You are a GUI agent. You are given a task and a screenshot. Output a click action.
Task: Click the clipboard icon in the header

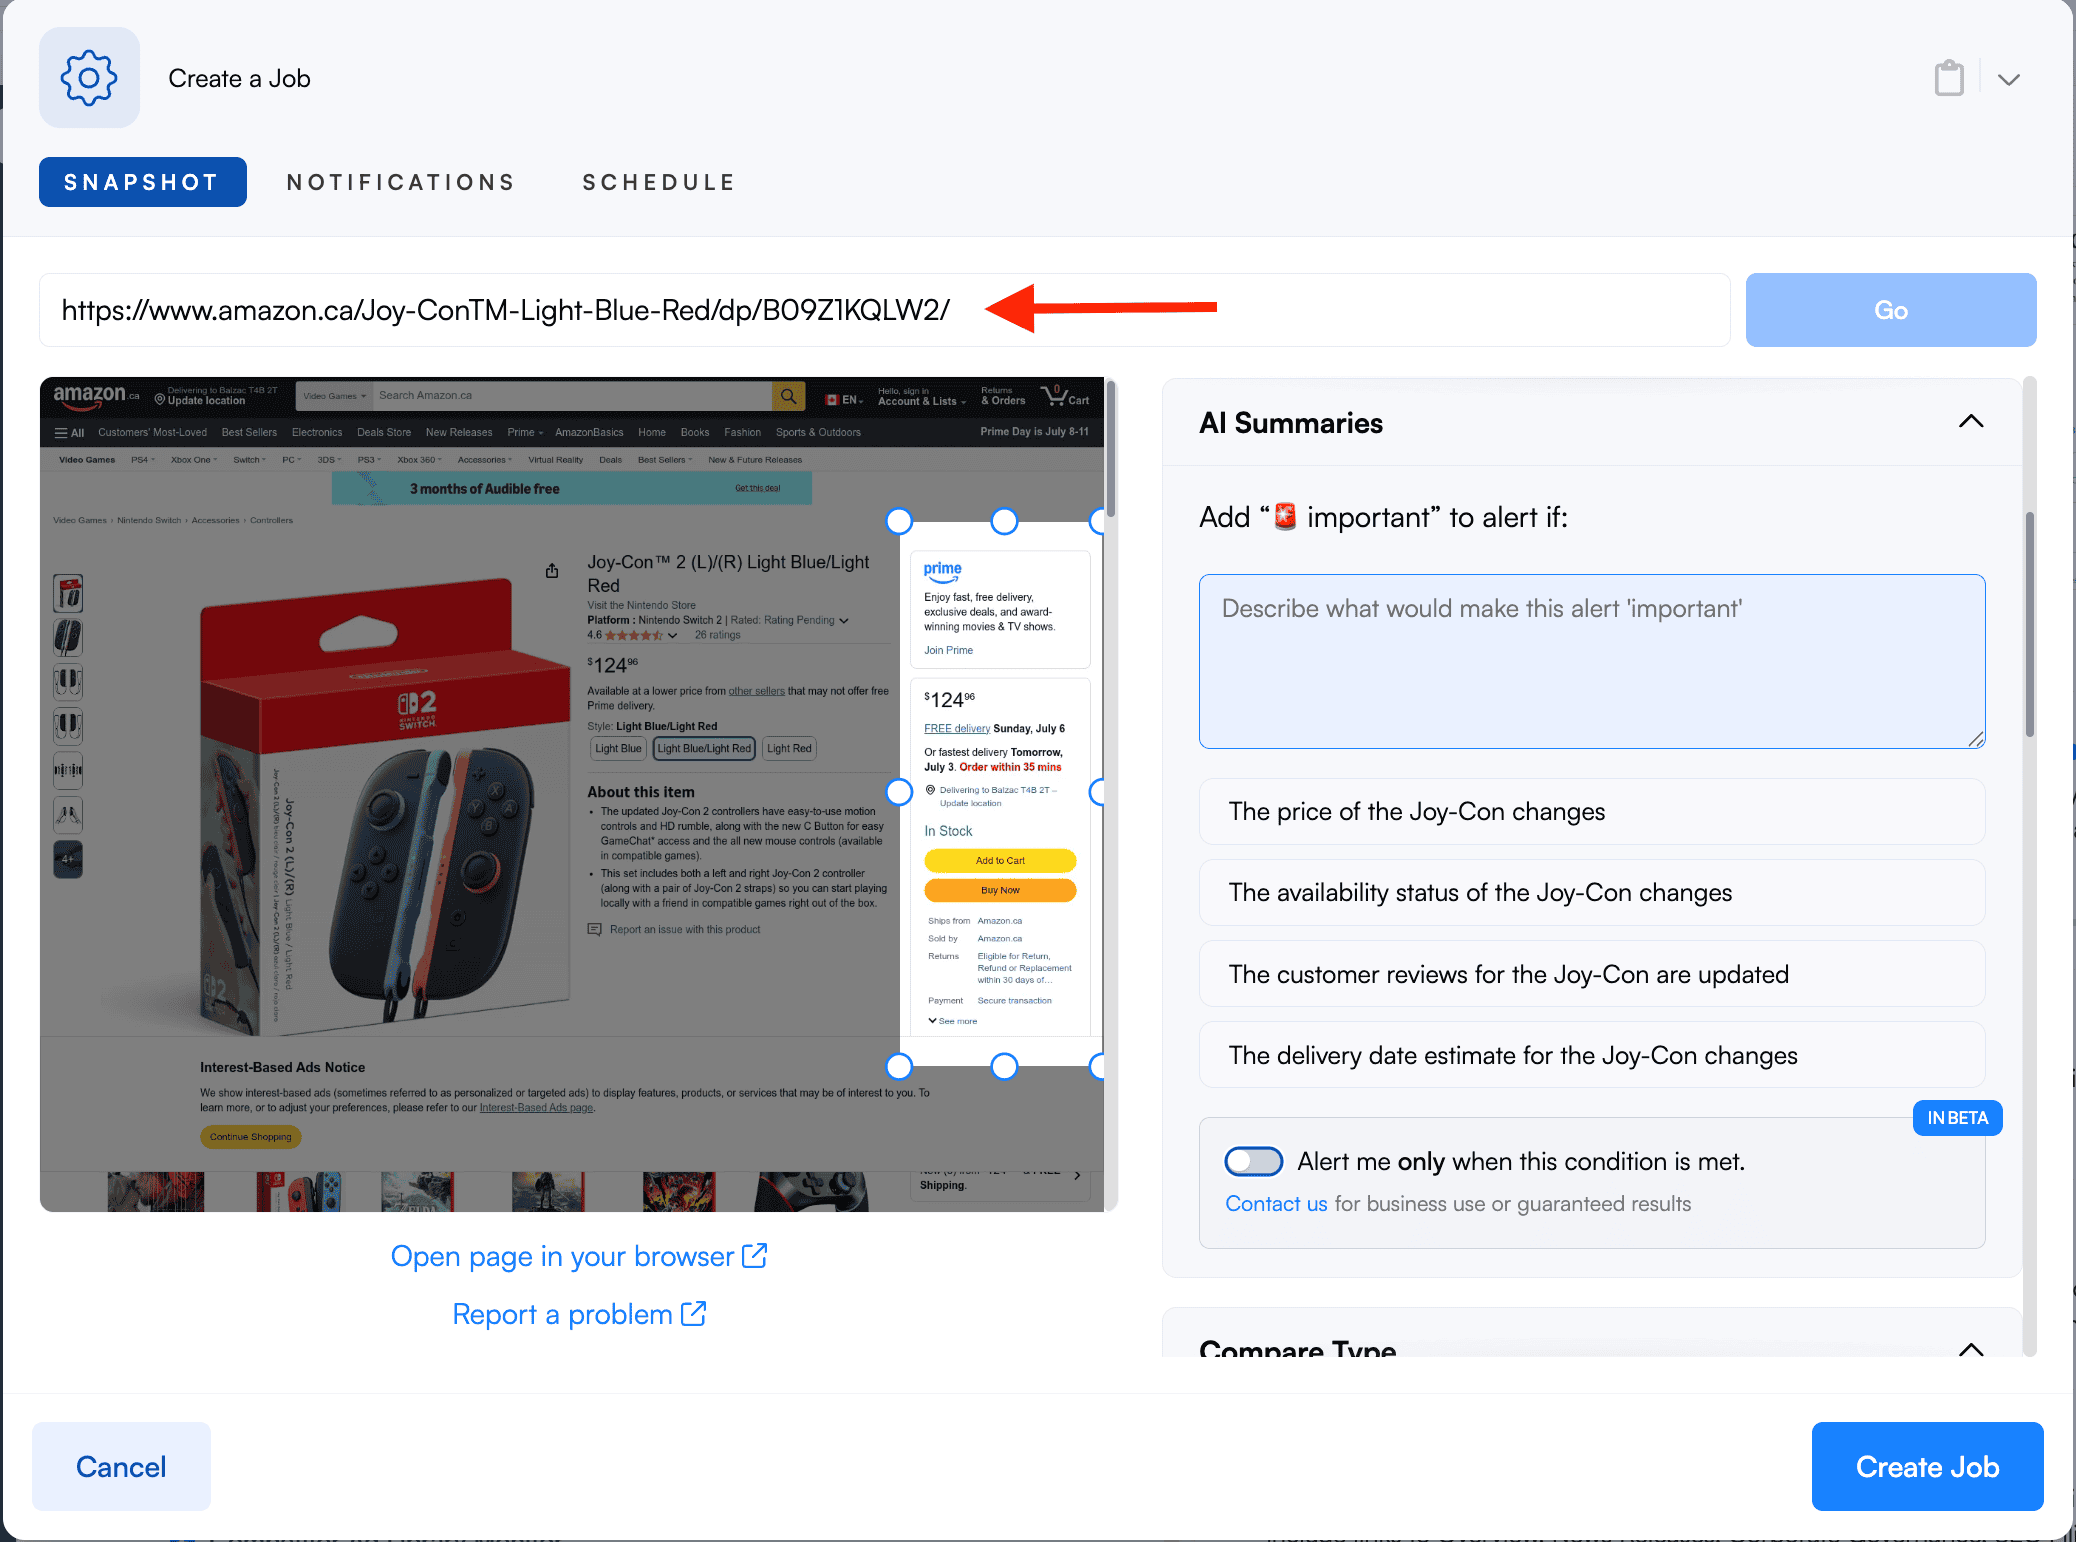[1948, 78]
